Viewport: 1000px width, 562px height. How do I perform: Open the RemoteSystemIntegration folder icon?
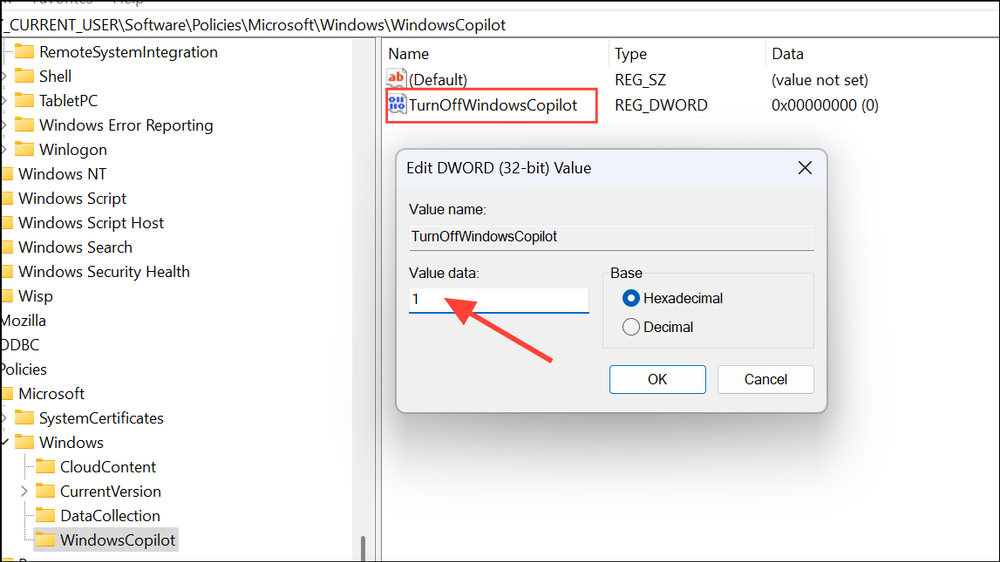24,51
